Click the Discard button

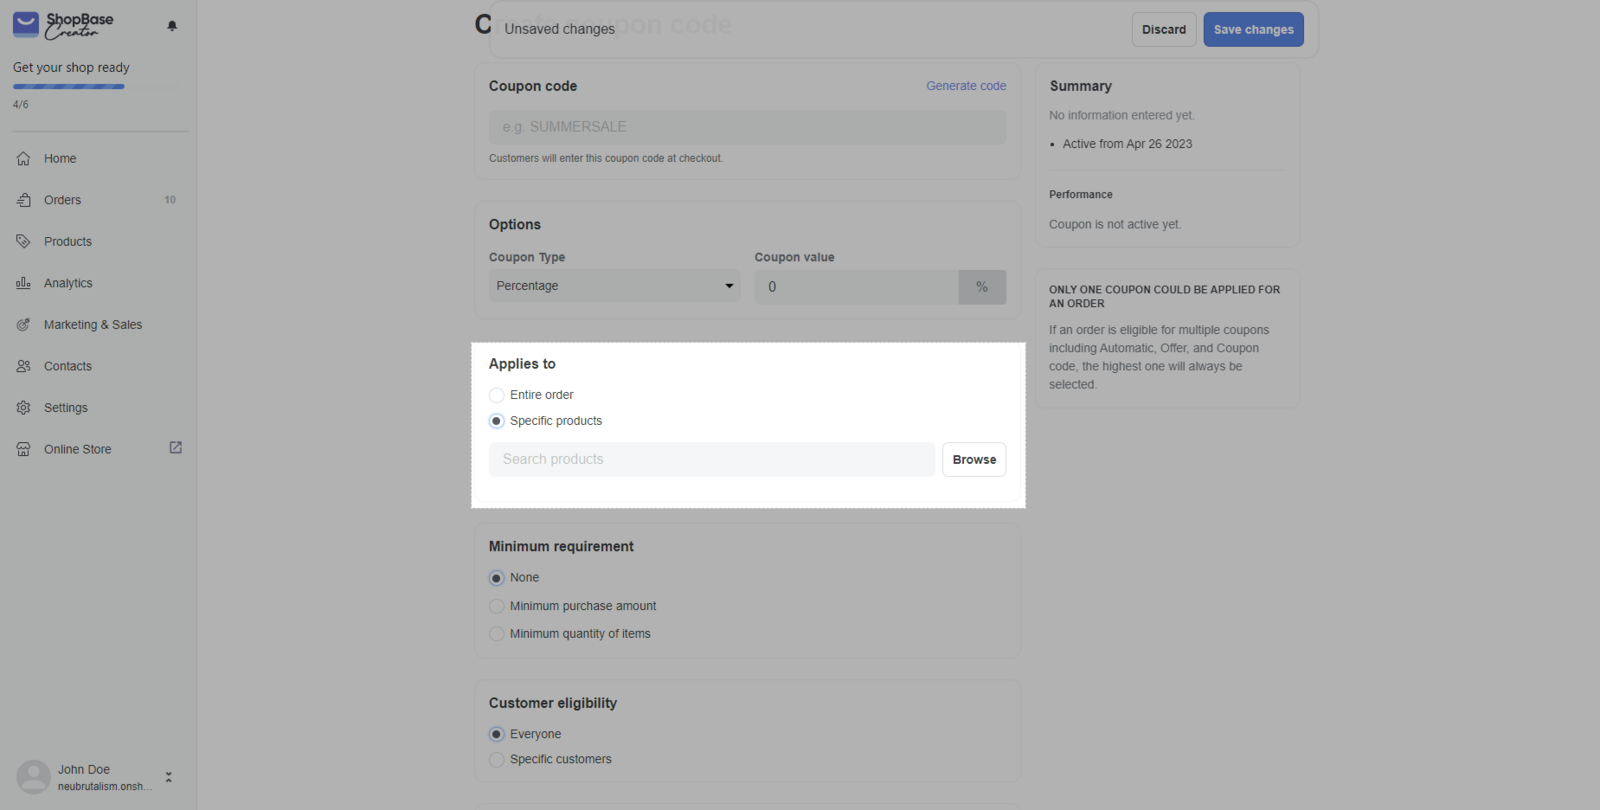click(1164, 29)
